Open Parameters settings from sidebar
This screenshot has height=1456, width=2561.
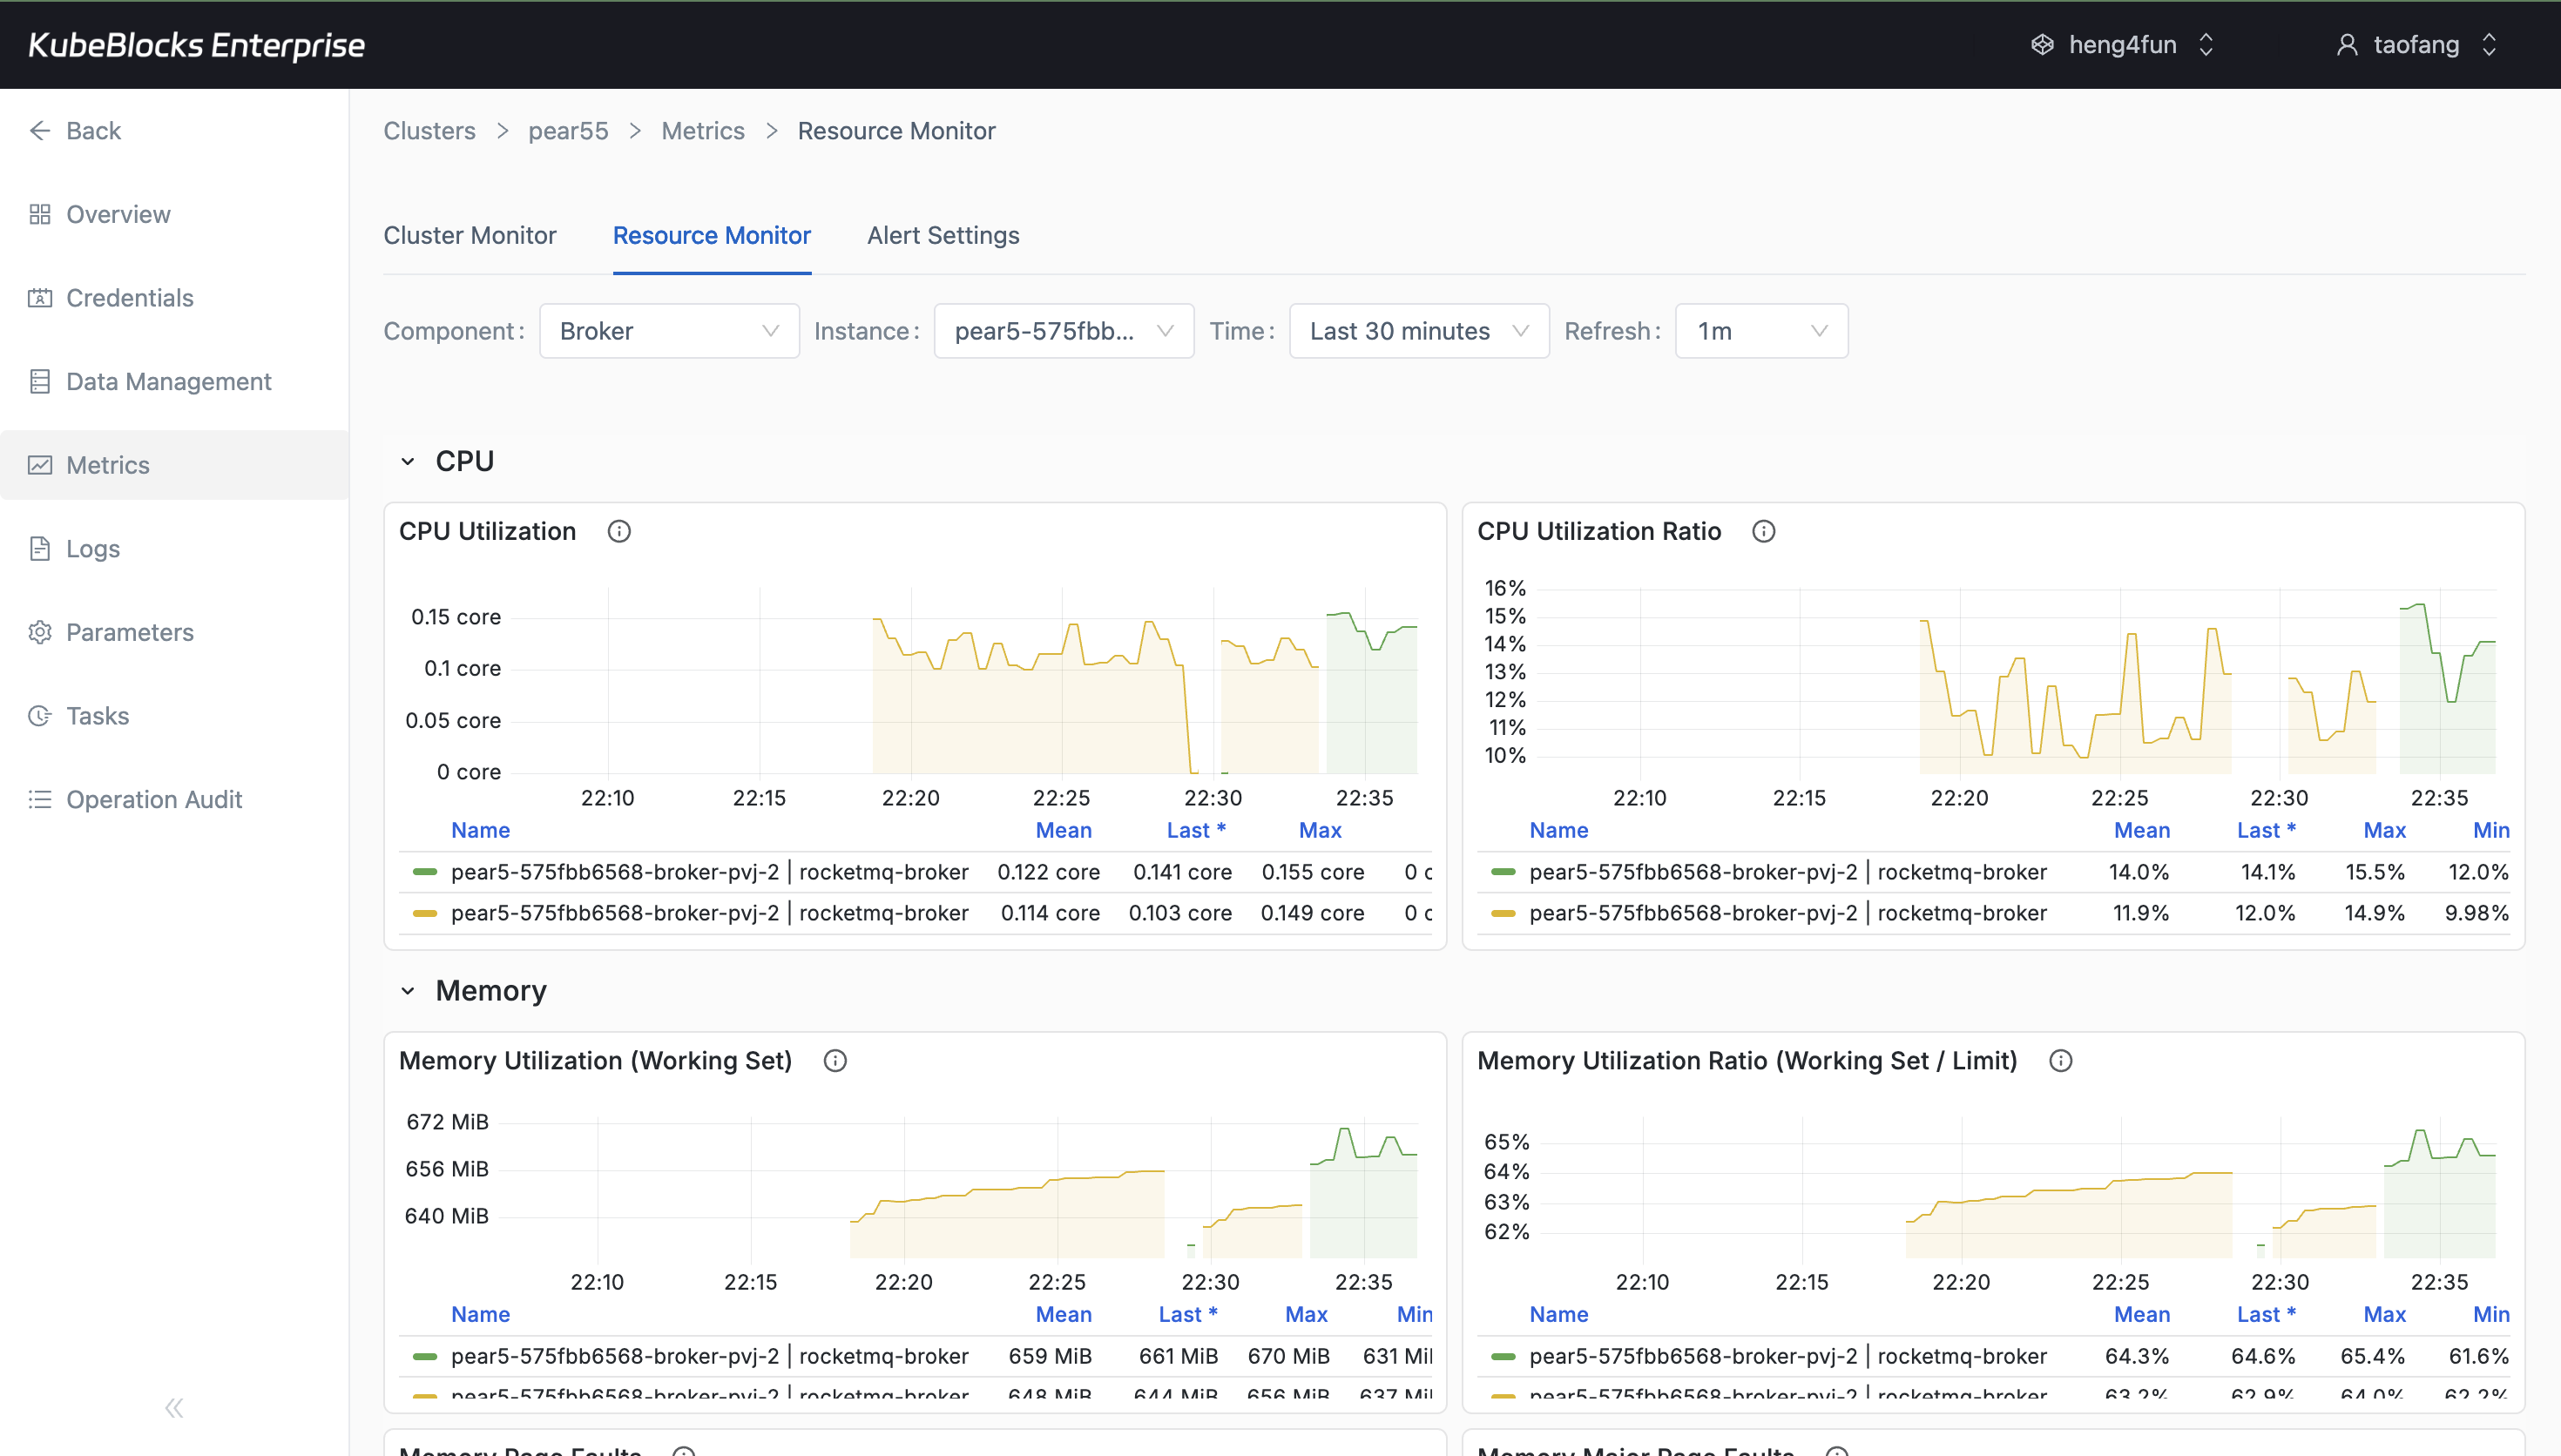[x=130, y=632]
